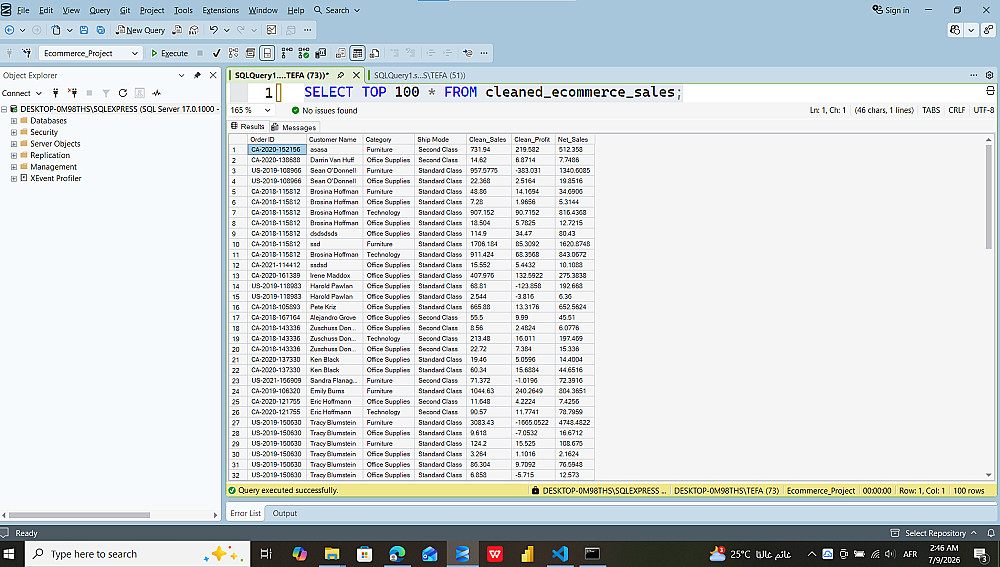The height and width of the screenshot is (567, 1000).
Task: Open the Query menu
Action: point(99,10)
